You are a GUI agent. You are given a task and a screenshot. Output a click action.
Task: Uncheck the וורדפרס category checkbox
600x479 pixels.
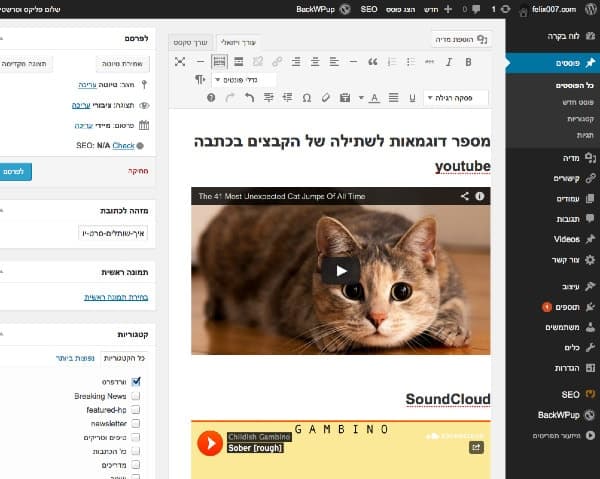click(136, 381)
